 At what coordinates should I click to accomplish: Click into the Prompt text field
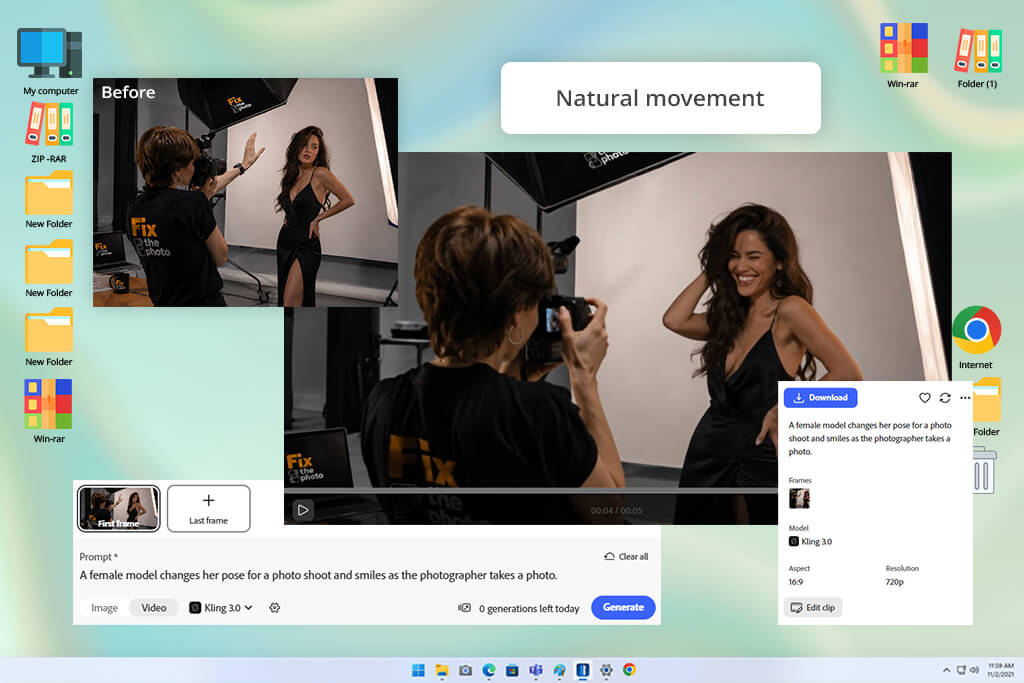click(318, 575)
